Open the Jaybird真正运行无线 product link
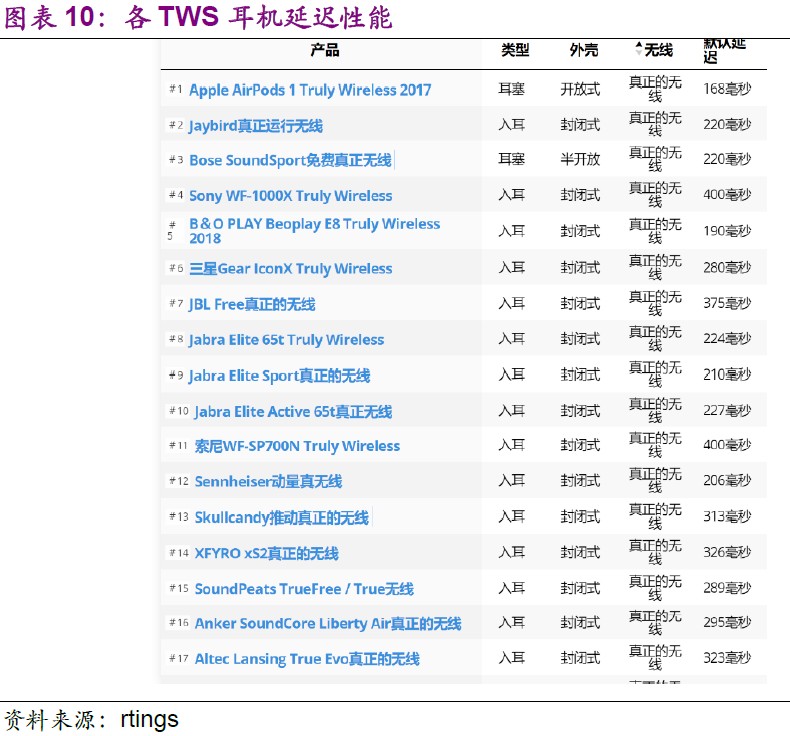Viewport: 790px width, 736px height. click(x=255, y=125)
